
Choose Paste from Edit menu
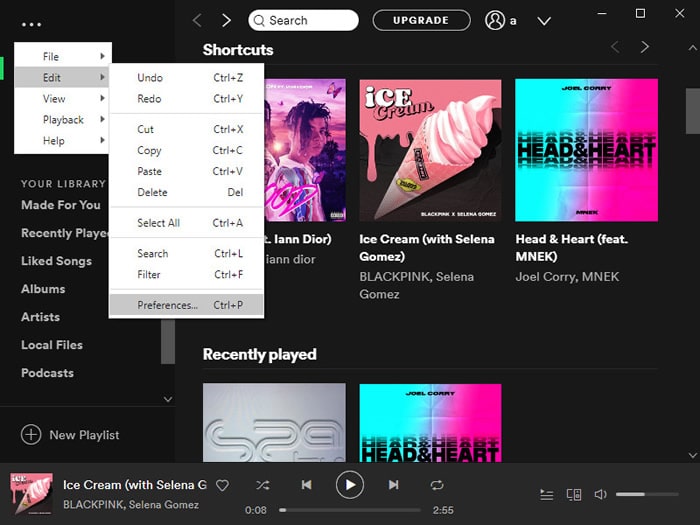(x=187, y=171)
